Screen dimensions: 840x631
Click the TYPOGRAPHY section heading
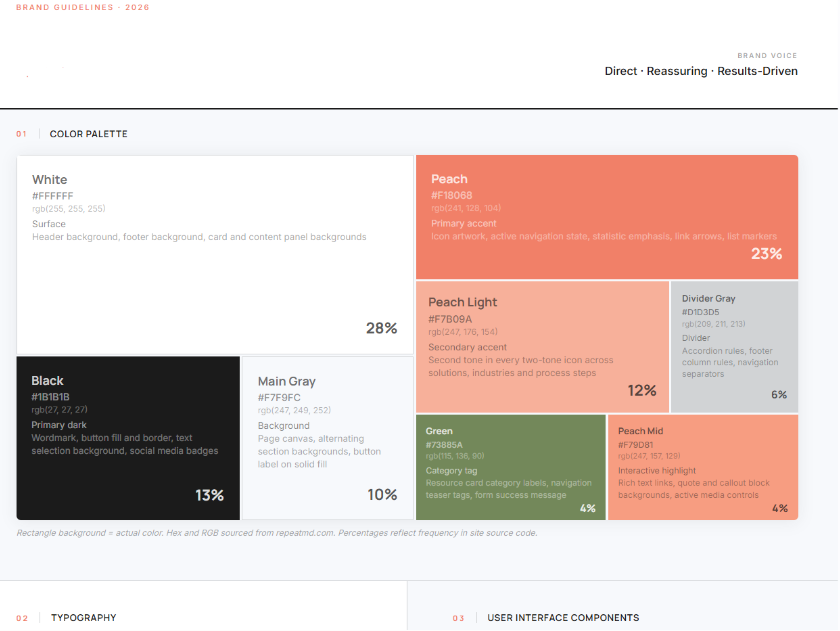pyautogui.click(x=84, y=618)
